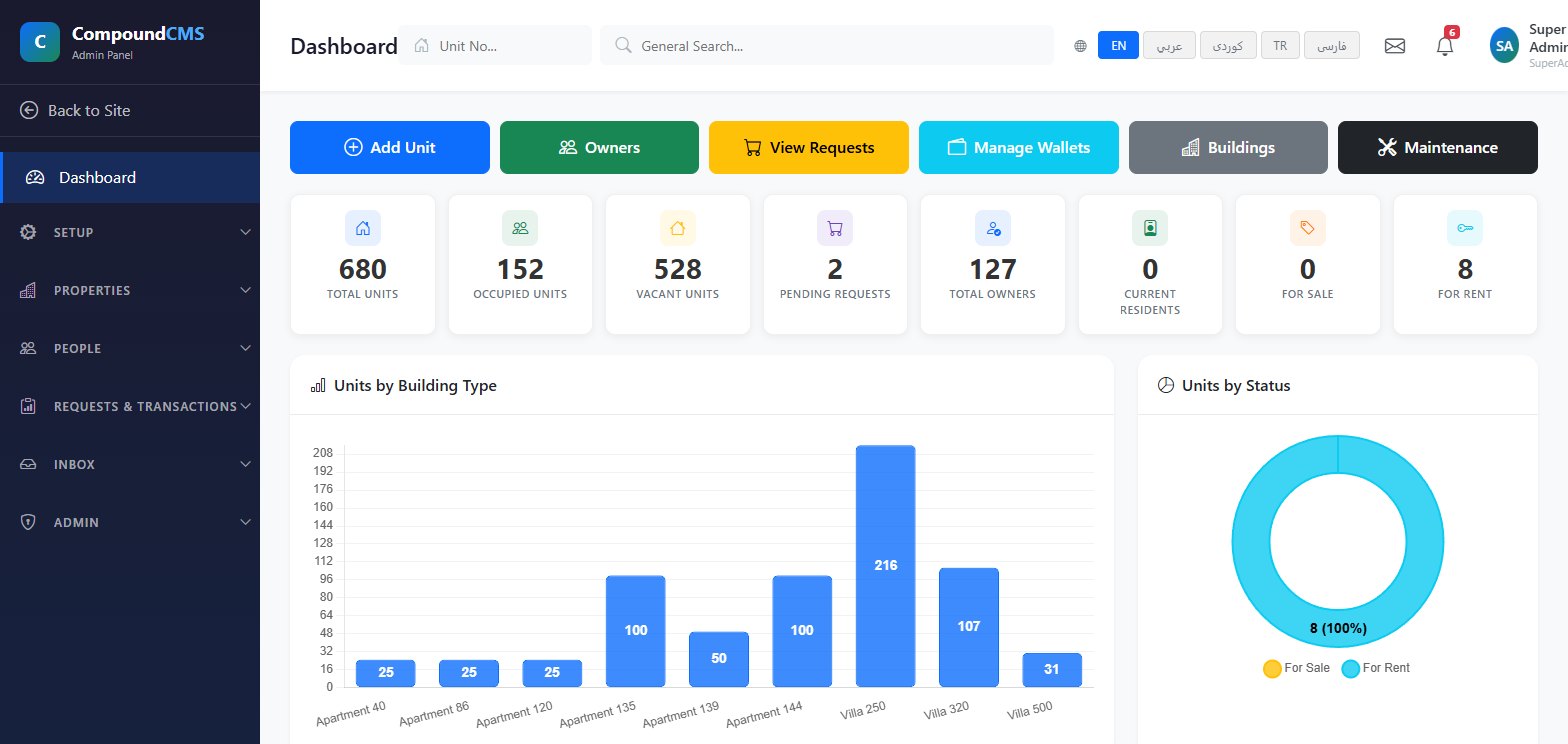This screenshot has width=1568, height=744.
Task: Expand the PROPERTIES sidebar section
Action: pos(130,290)
